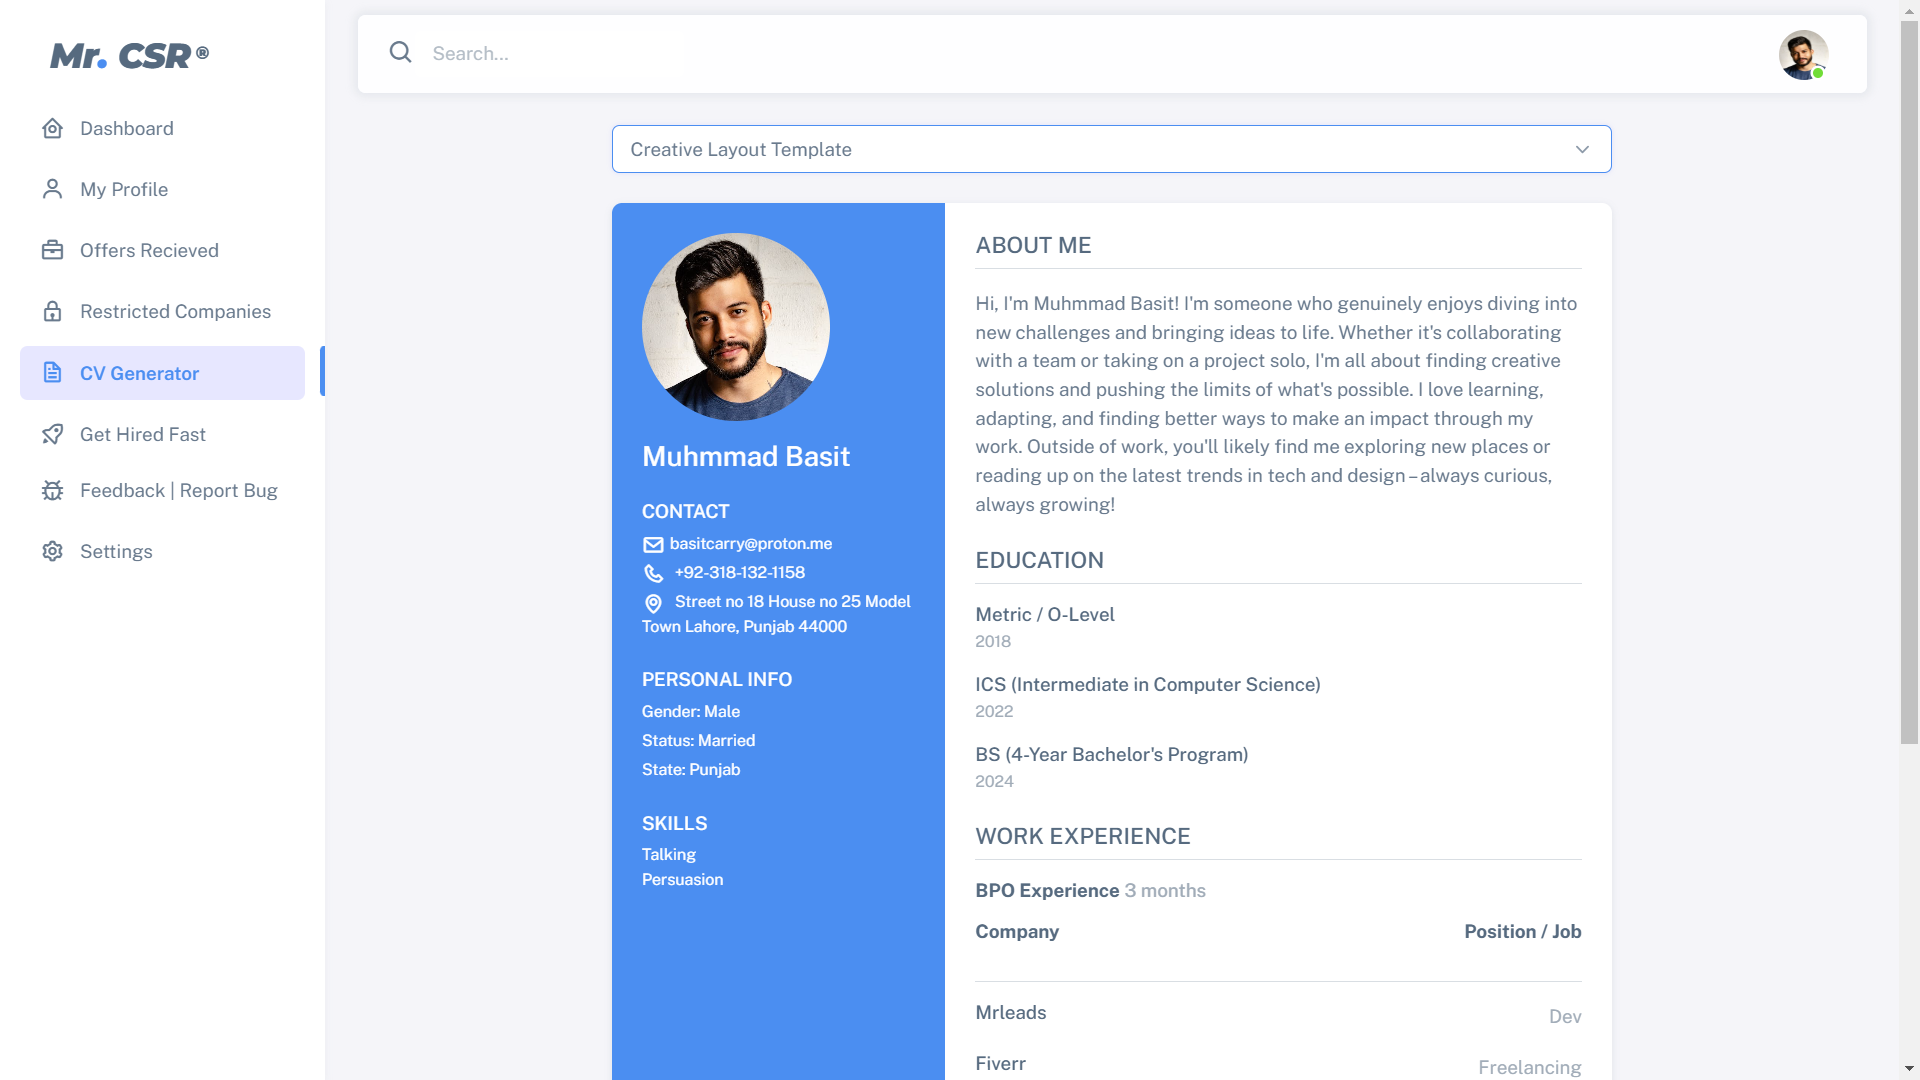1920x1080 pixels.
Task: Open the Offers Recieved briefcase icon
Action: pyautogui.click(x=52, y=250)
